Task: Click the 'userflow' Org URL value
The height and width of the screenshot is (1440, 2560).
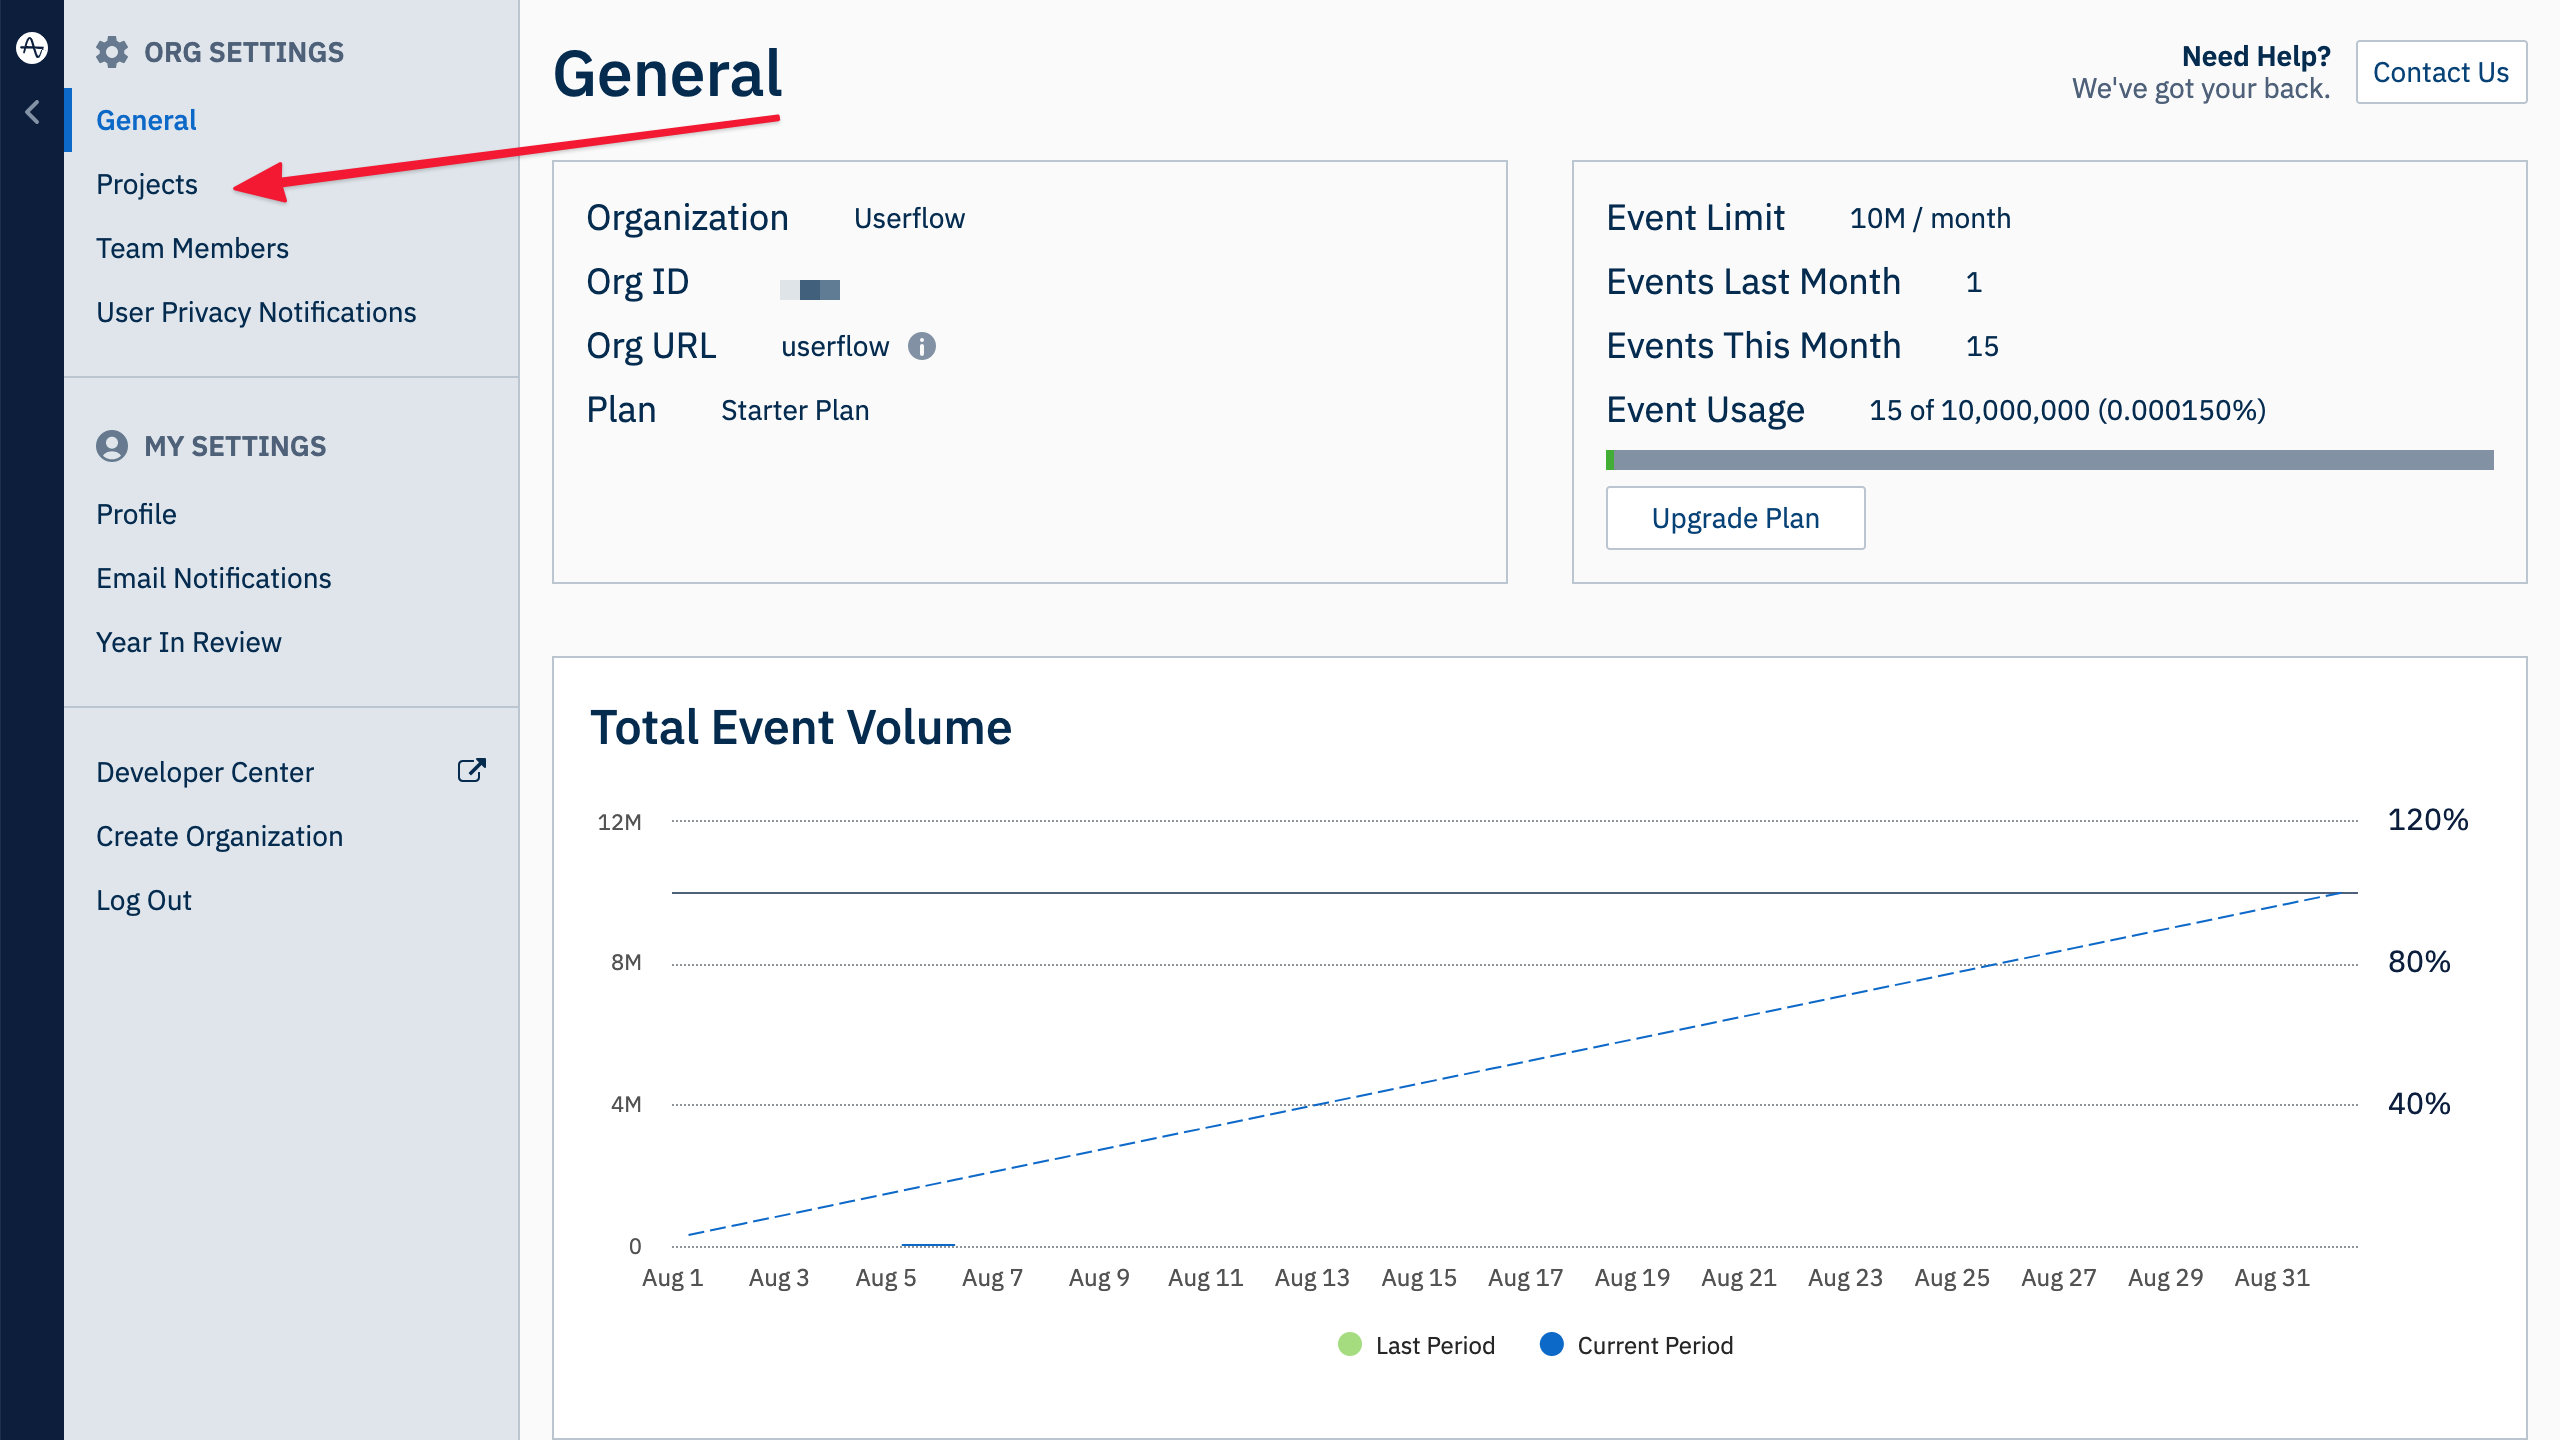Action: tap(835, 346)
